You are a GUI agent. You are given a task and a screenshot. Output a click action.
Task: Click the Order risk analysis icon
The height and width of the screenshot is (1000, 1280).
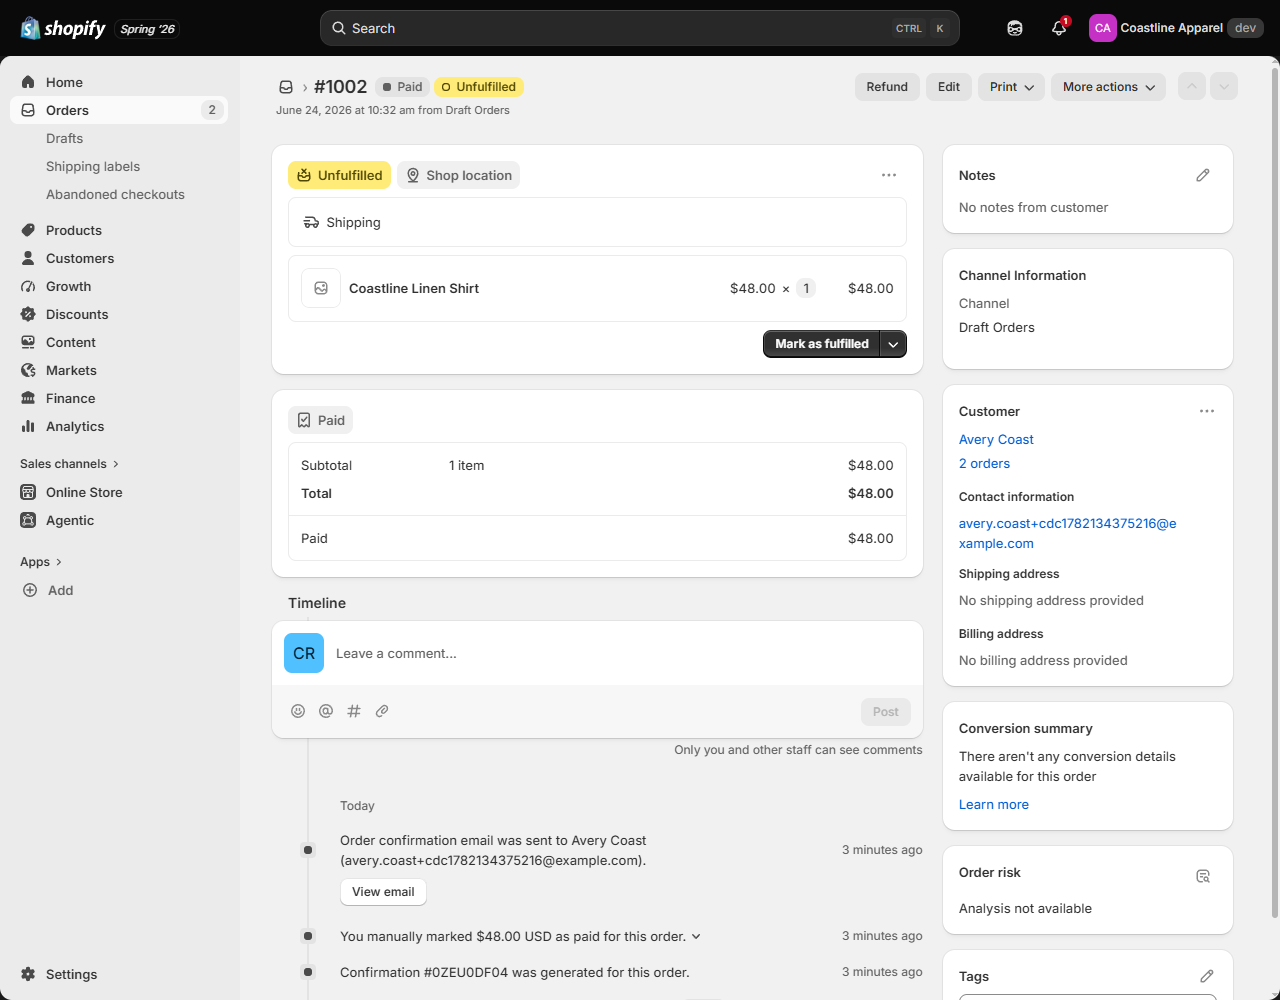point(1203,876)
